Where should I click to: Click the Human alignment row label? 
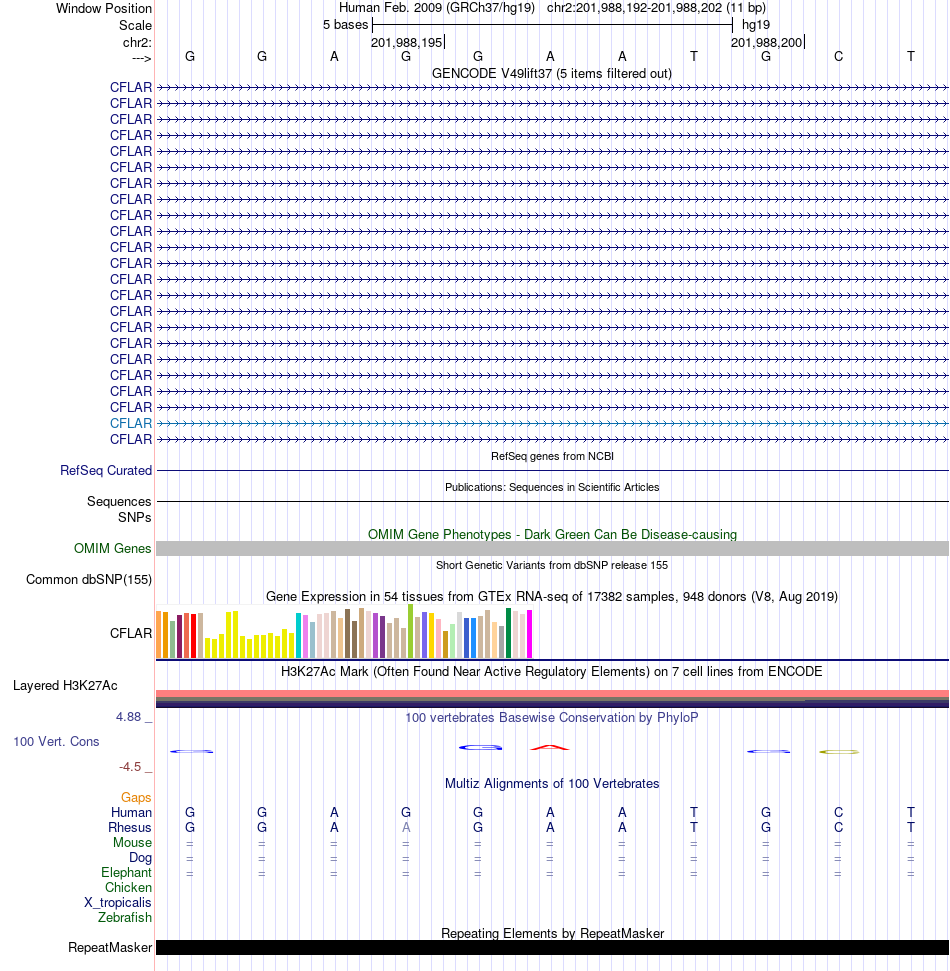point(131,812)
